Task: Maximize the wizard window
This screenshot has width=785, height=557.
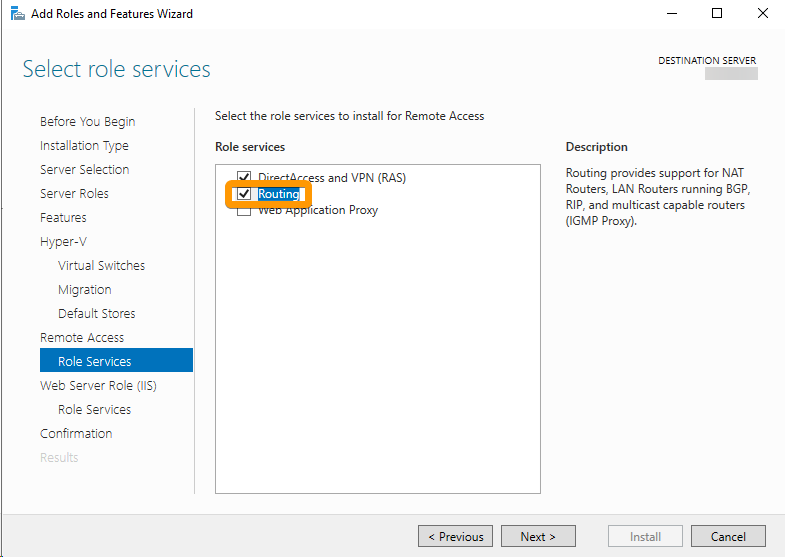Action: pyautogui.click(x=717, y=14)
